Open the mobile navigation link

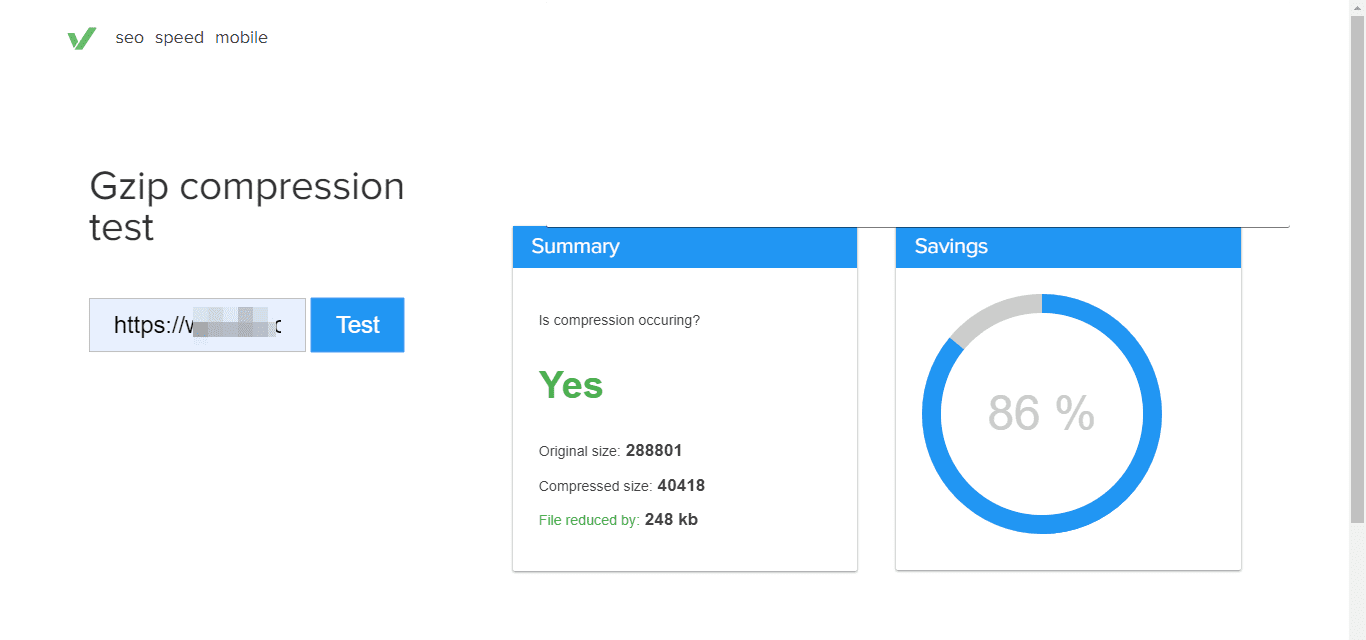241,38
